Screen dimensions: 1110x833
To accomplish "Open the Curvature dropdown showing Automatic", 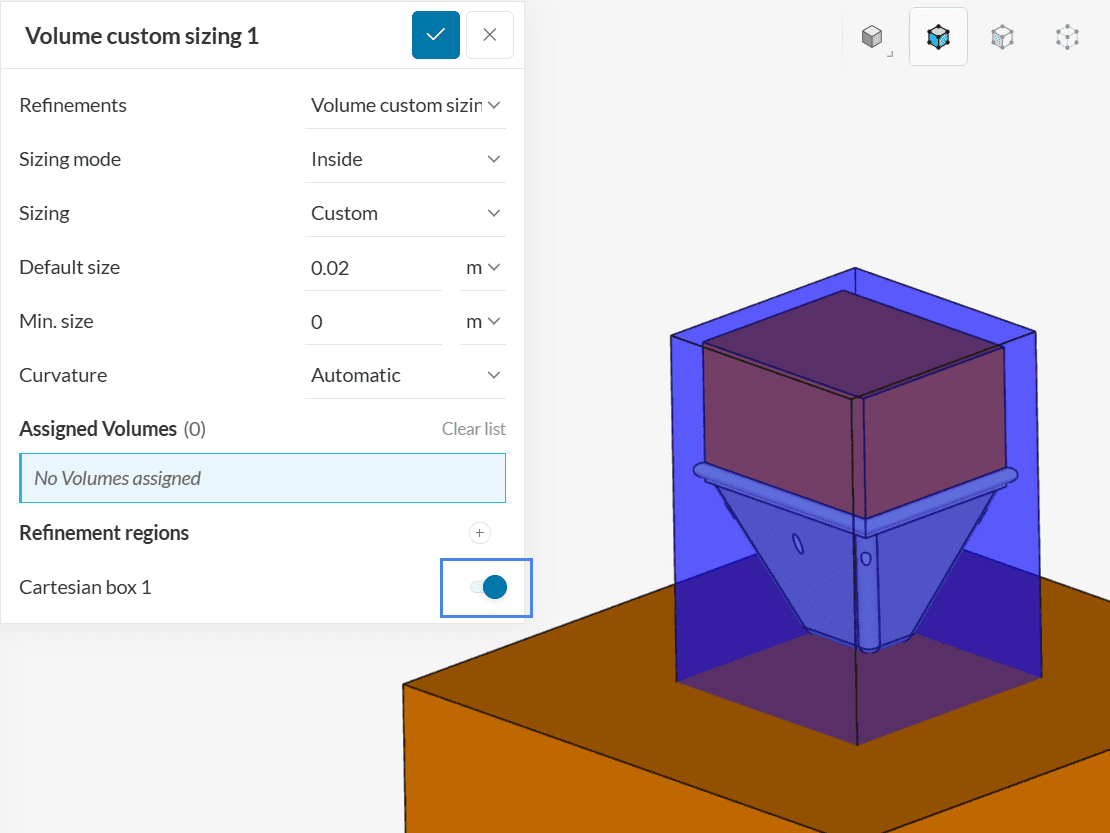I will point(405,375).
